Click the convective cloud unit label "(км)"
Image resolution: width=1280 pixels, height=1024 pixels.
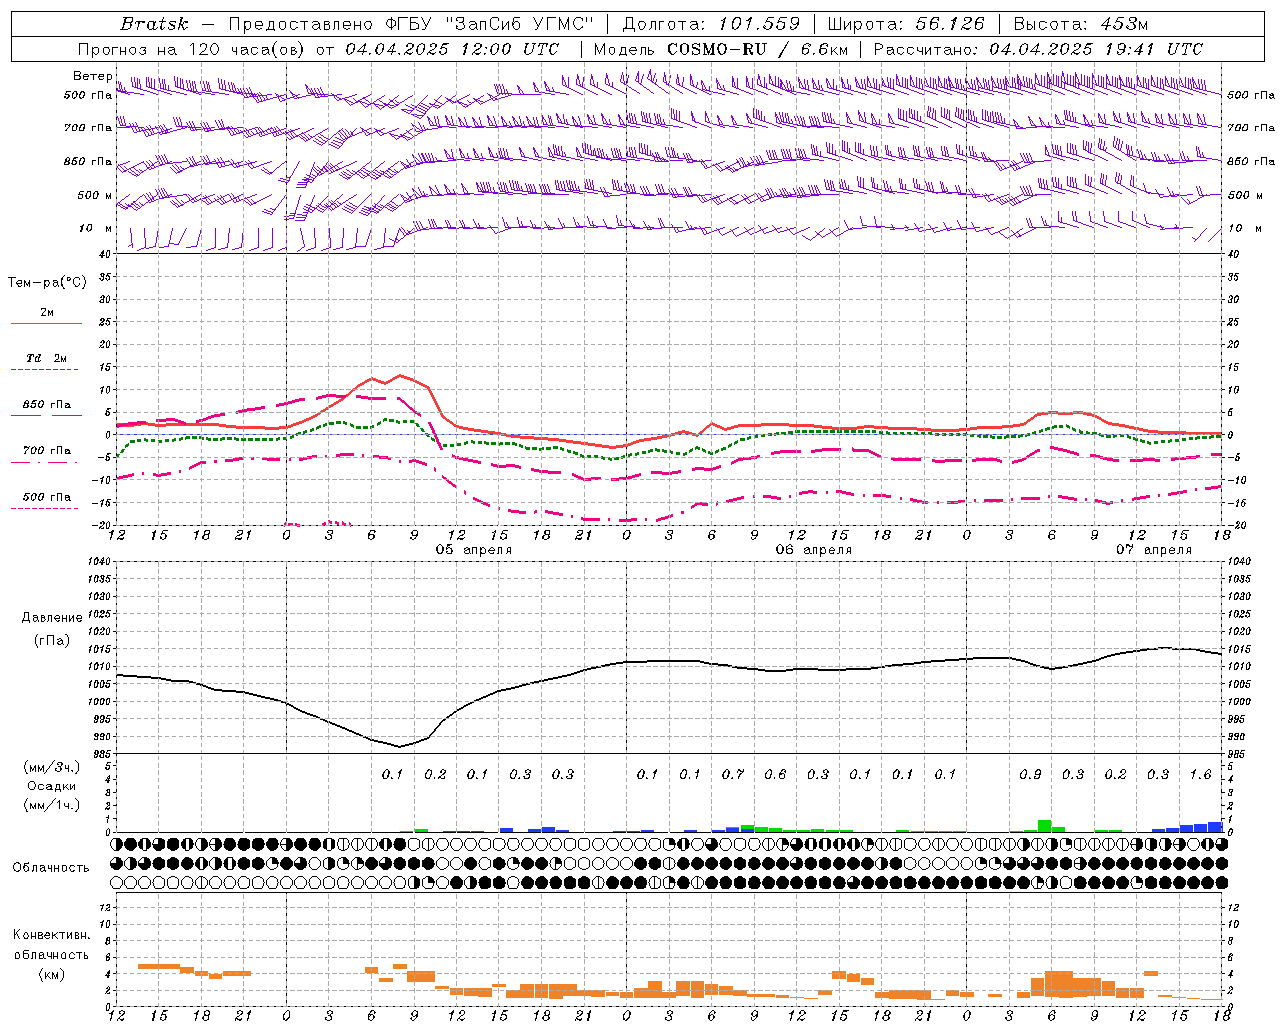[51, 974]
